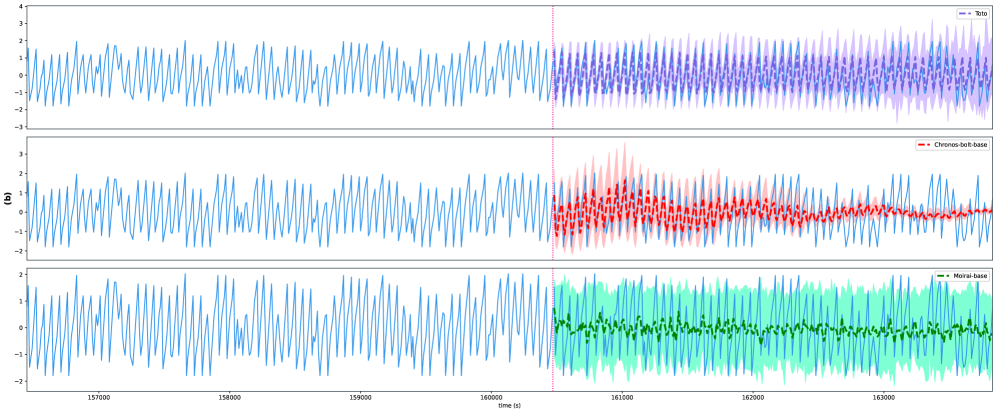997x413 pixels.
Task: Click the 160000 x-axis tick label
Action: point(491,398)
